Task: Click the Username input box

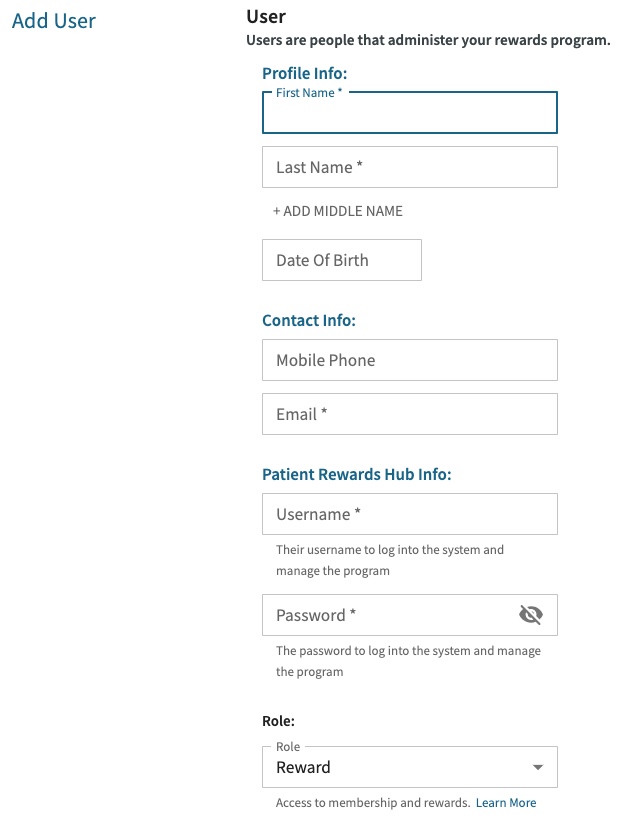Action: tap(409, 514)
